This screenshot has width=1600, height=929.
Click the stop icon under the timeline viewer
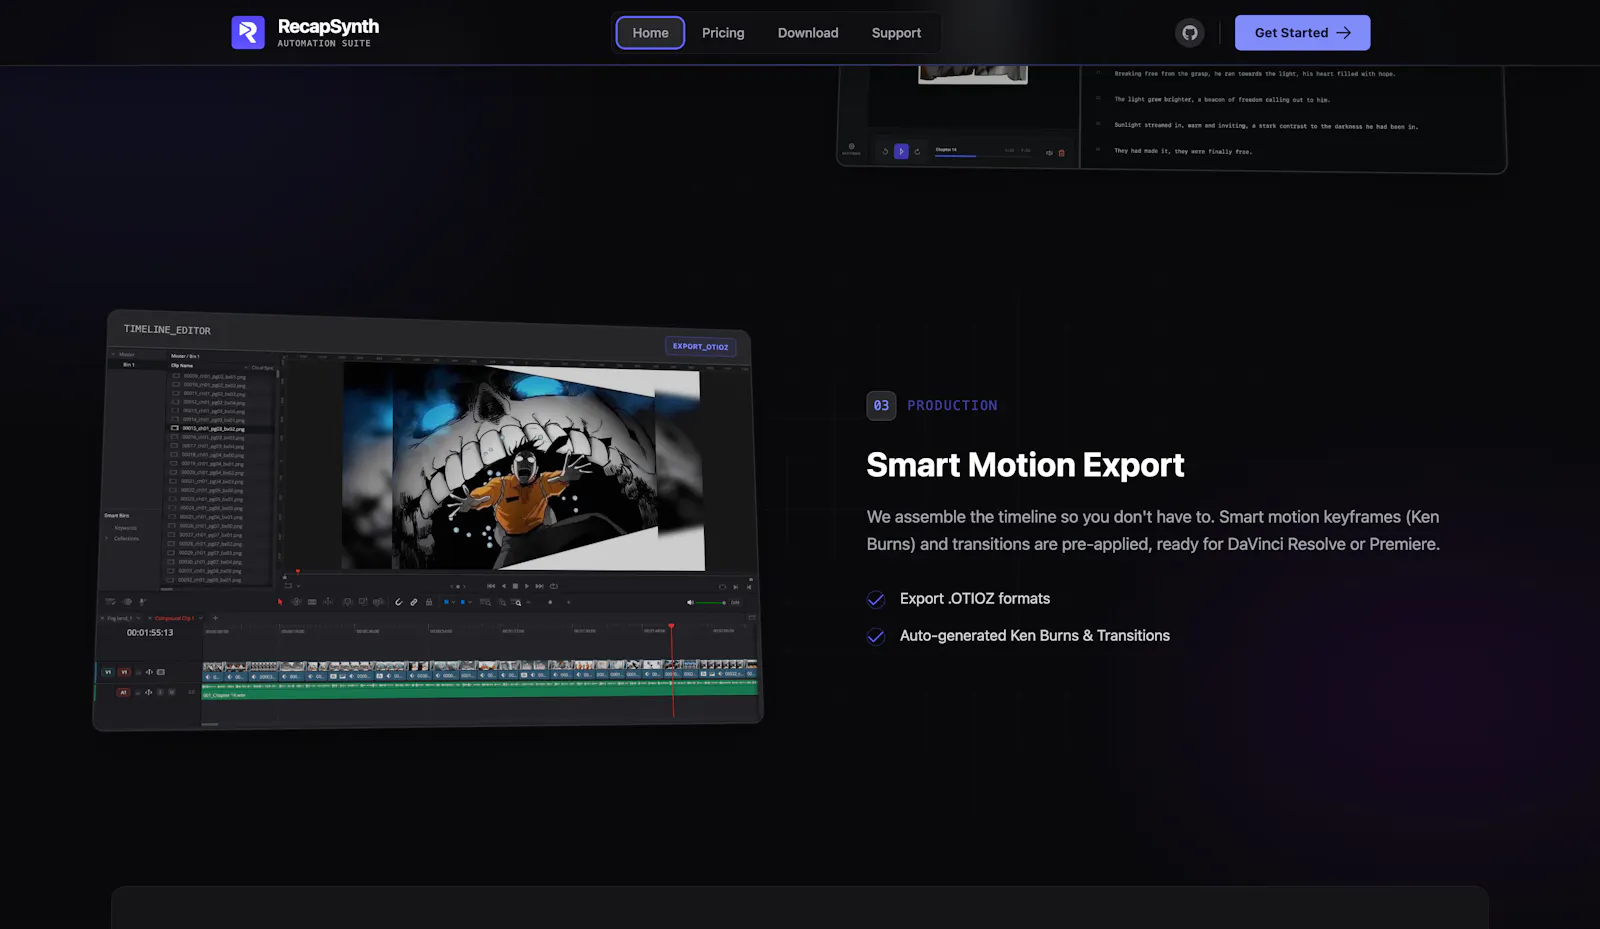pos(515,586)
